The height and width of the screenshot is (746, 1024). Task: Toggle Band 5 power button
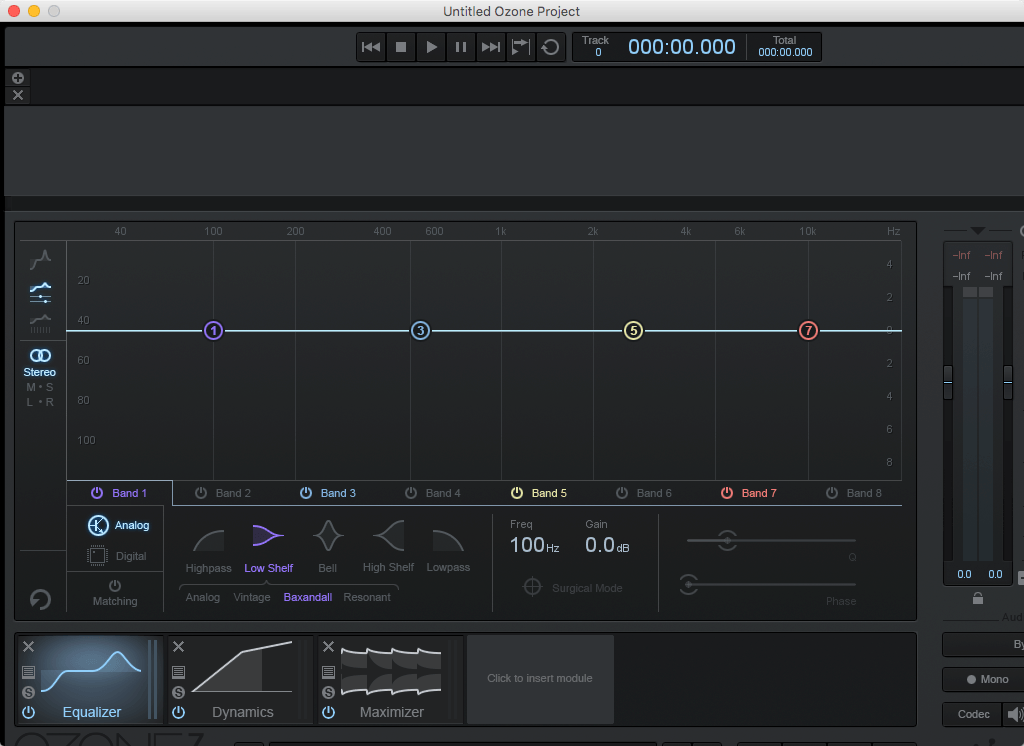coord(517,493)
